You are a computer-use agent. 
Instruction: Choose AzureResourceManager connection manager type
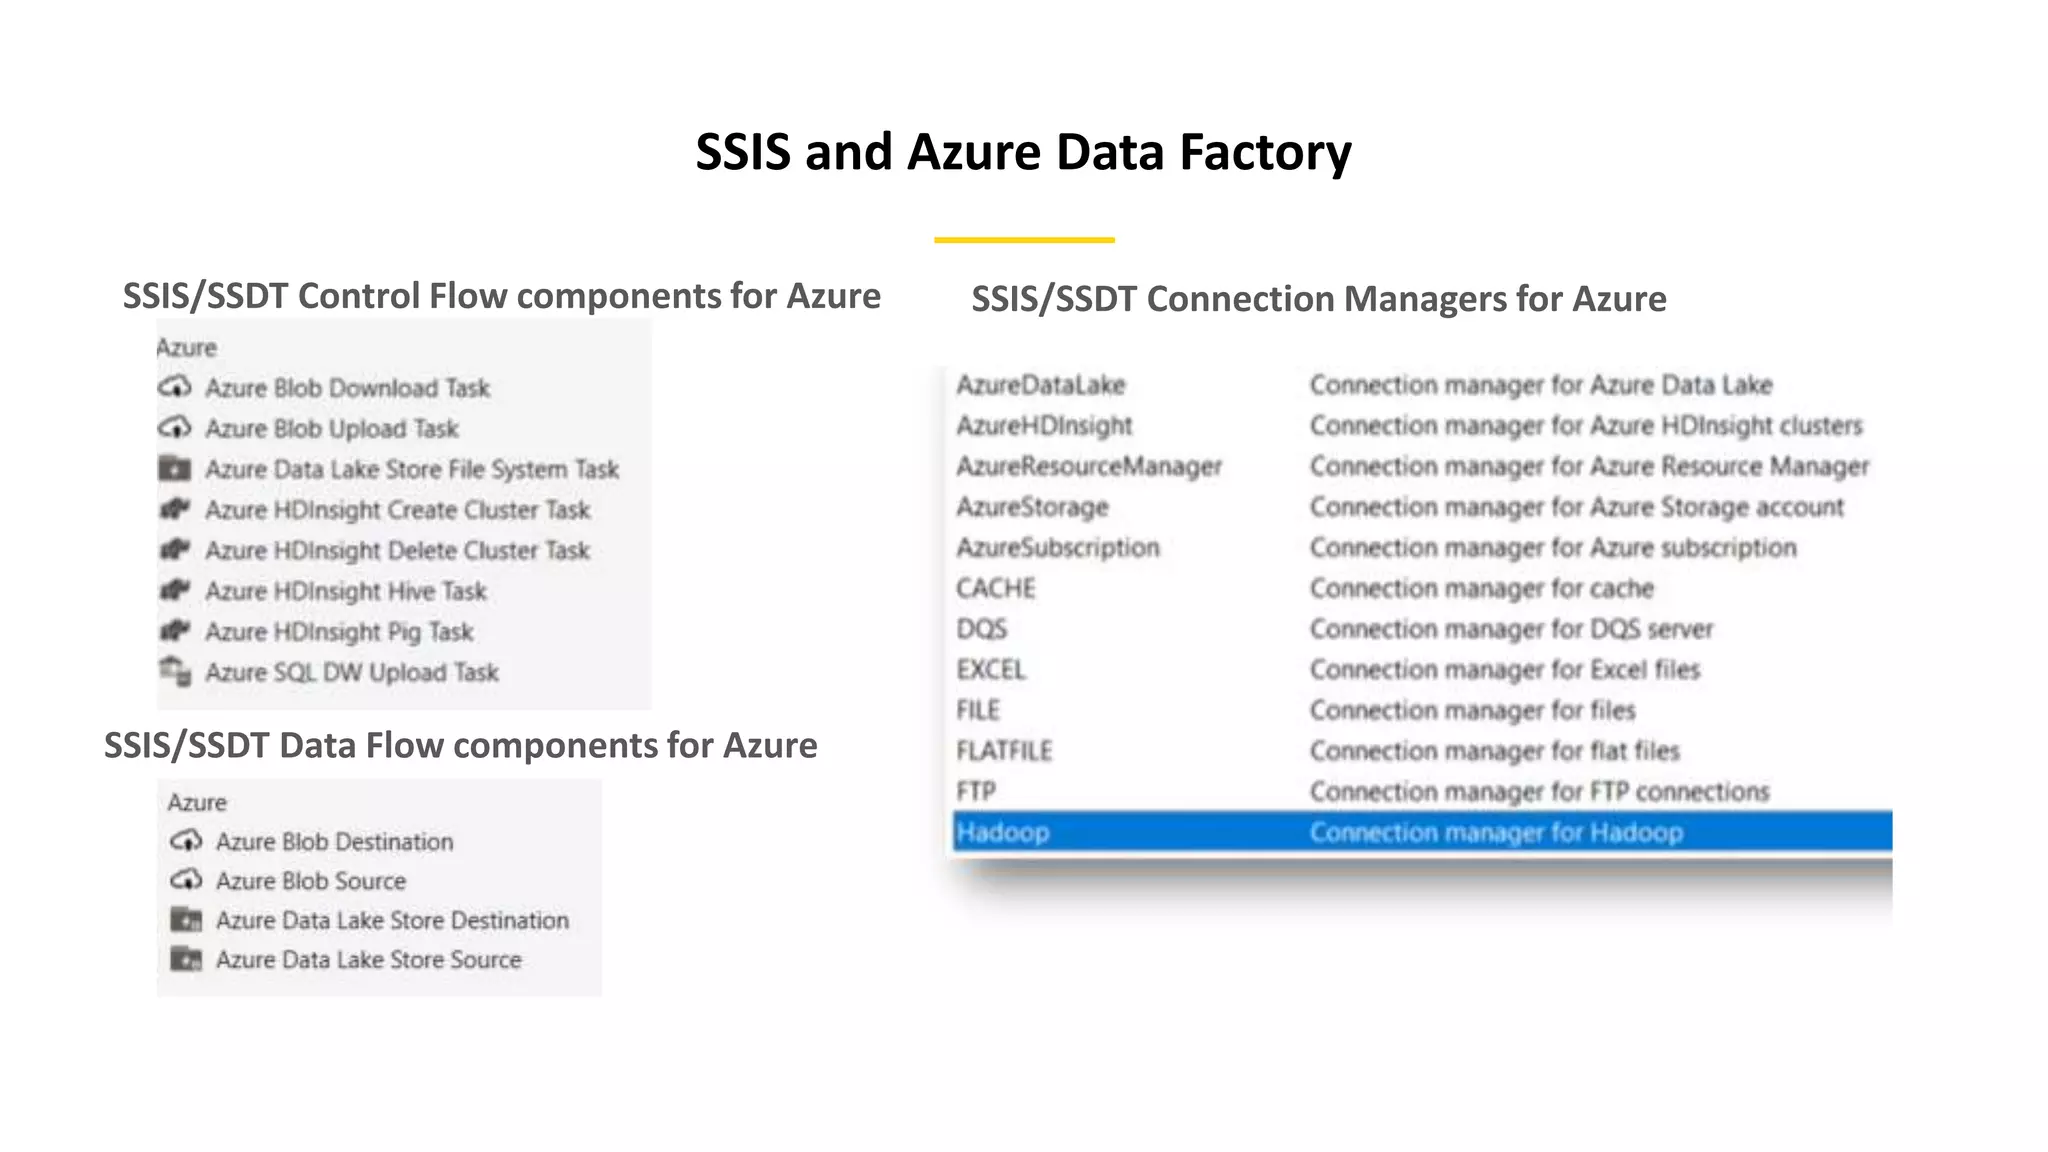(1089, 467)
